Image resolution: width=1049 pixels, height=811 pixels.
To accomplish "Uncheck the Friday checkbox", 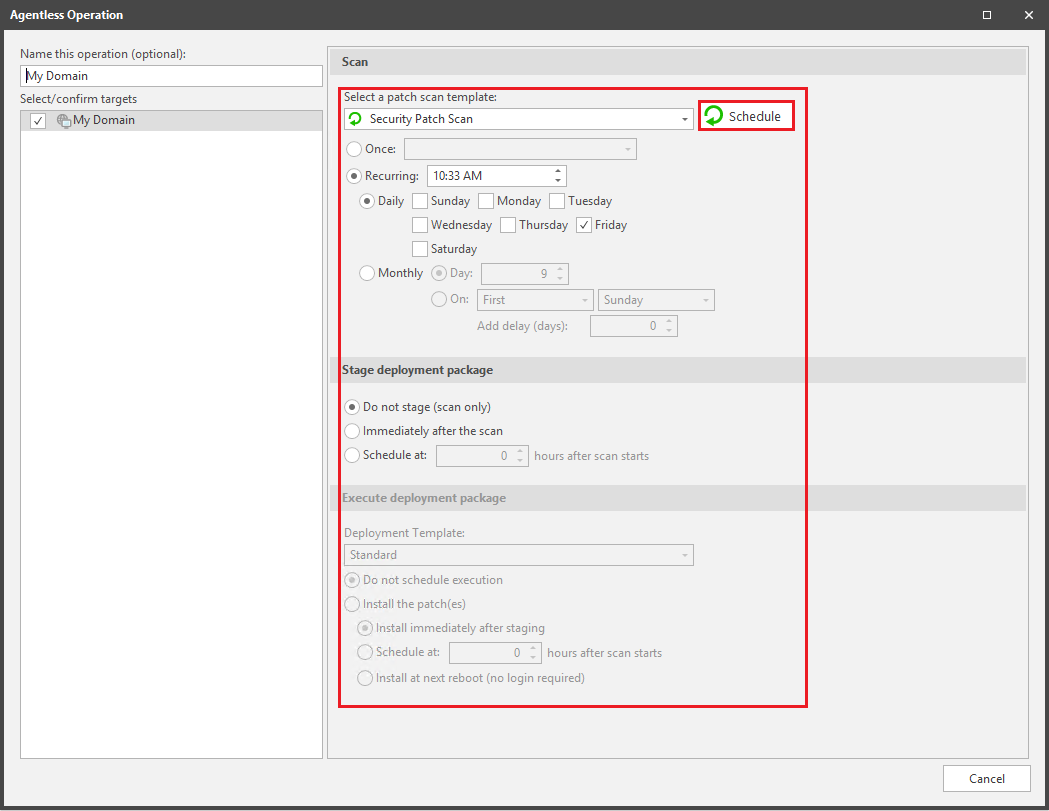I will tap(584, 224).
